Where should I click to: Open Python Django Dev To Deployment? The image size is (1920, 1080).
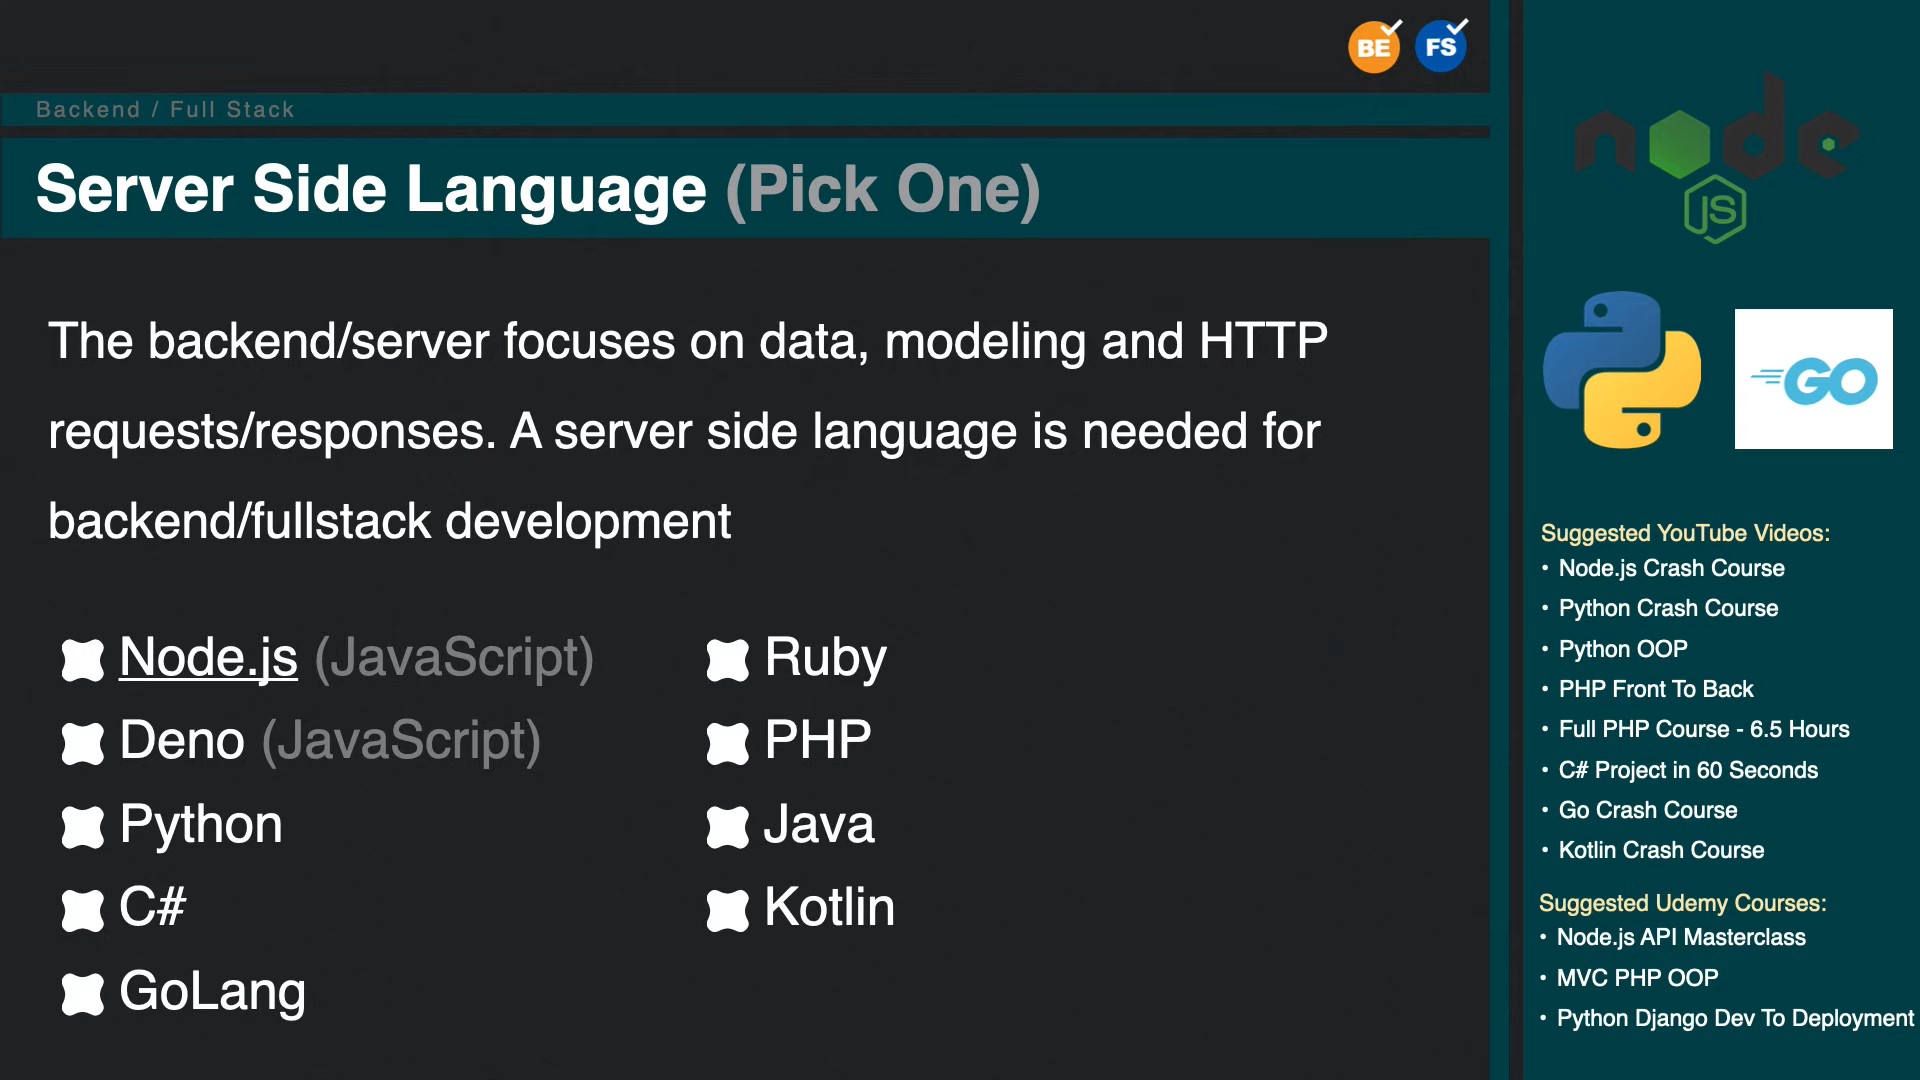point(1734,1018)
